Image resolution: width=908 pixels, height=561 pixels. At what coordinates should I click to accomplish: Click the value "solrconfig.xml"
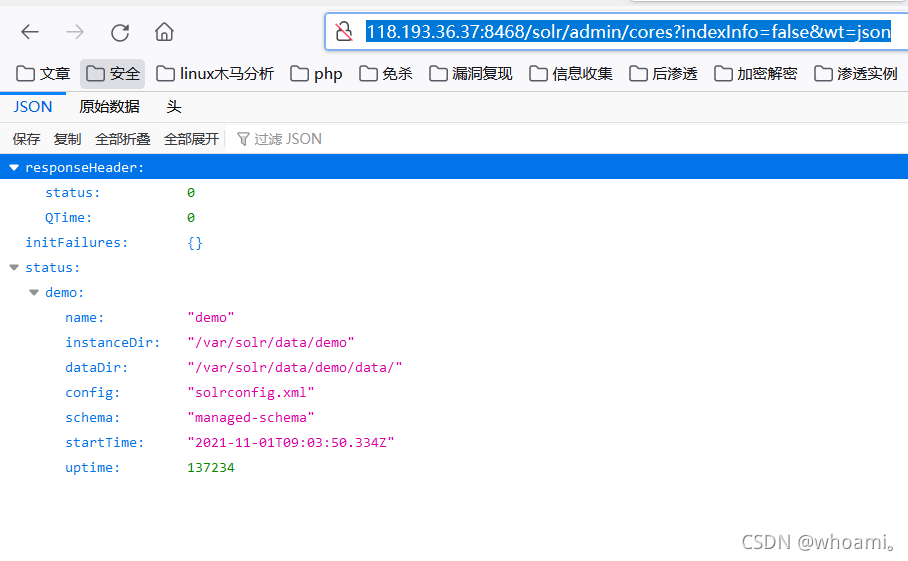pos(251,393)
